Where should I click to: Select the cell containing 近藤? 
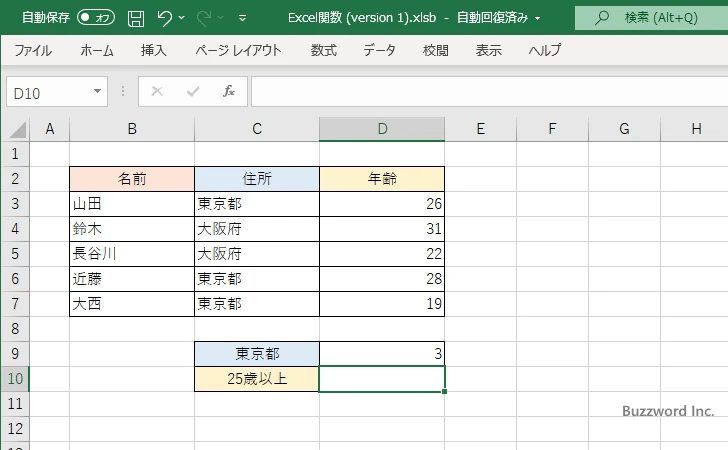pos(132,279)
